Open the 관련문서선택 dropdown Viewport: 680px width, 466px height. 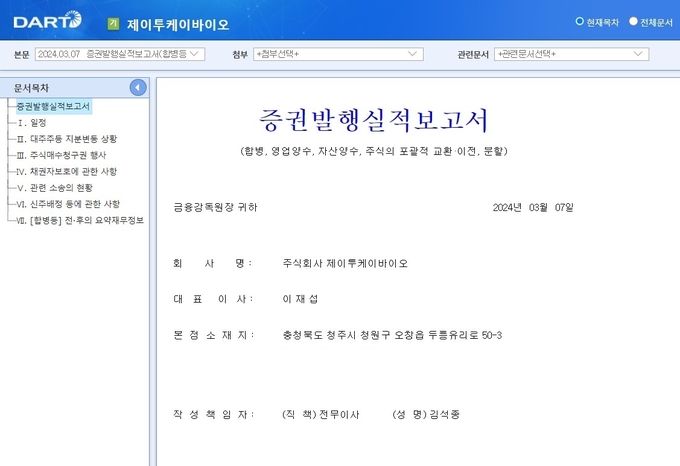coord(572,54)
